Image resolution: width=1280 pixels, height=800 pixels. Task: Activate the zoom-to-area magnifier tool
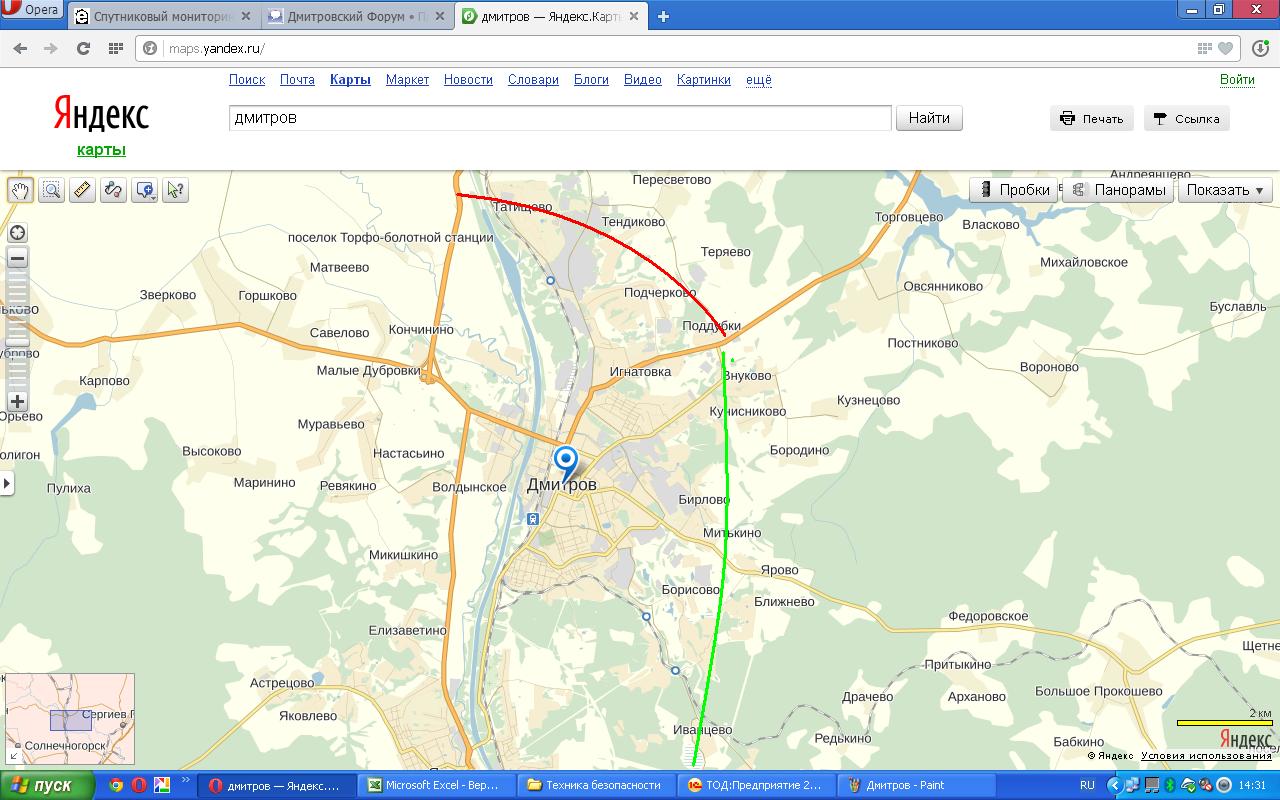[x=51, y=190]
